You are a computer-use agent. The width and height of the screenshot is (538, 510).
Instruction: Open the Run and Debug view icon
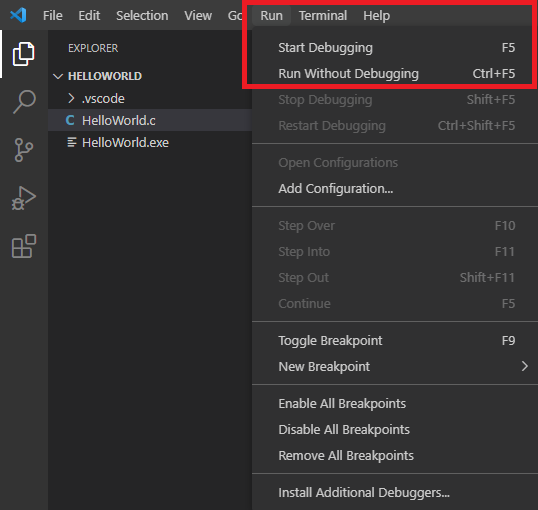[23, 198]
